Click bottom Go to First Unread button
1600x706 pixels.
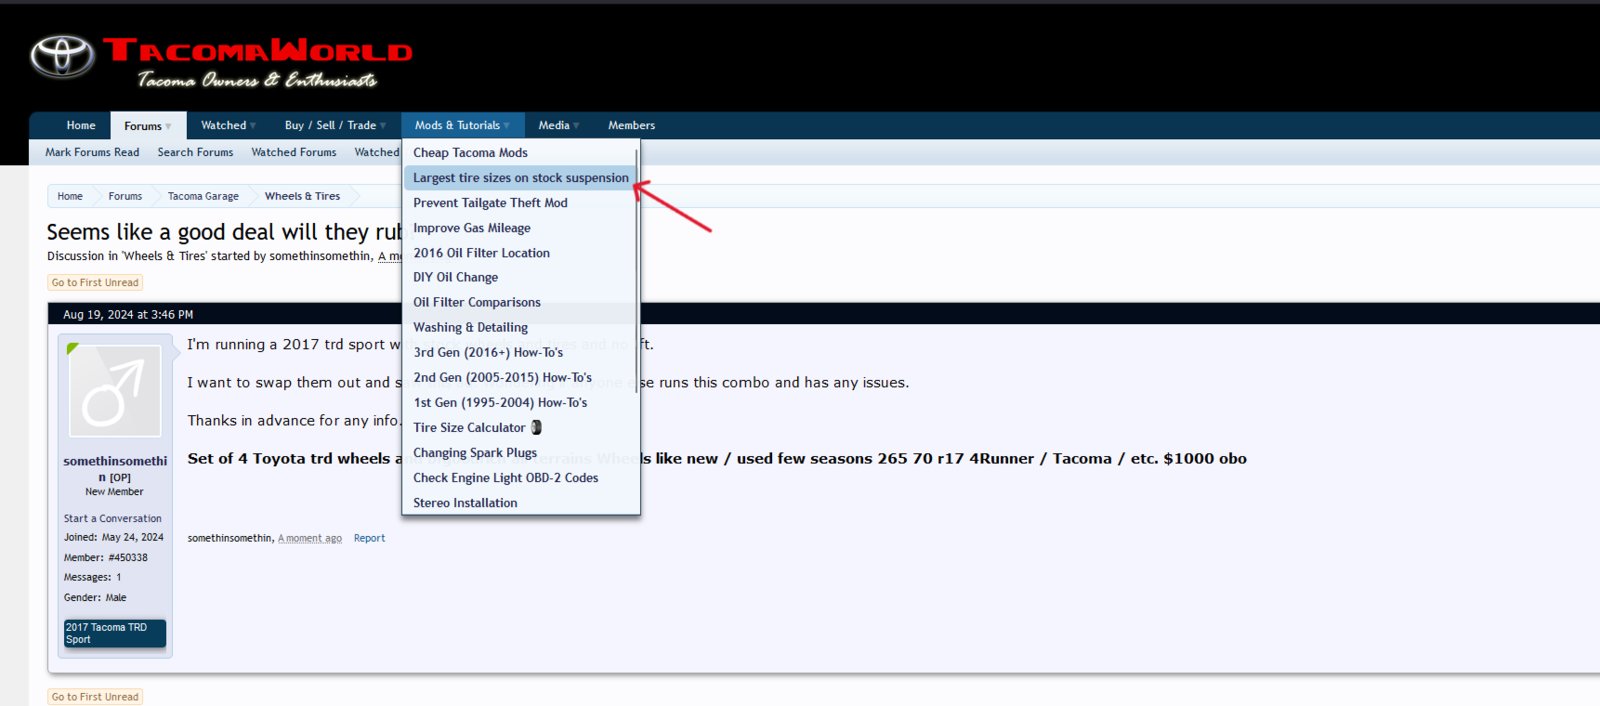[x=95, y=697]
